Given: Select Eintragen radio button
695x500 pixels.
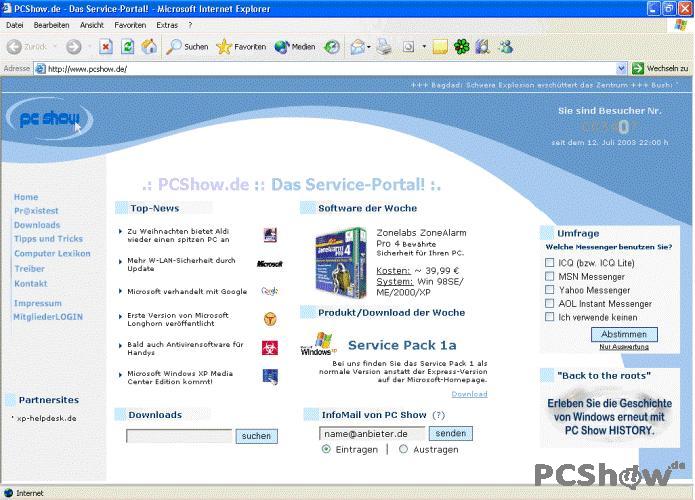Looking at the screenshot, I should (326, 449).
